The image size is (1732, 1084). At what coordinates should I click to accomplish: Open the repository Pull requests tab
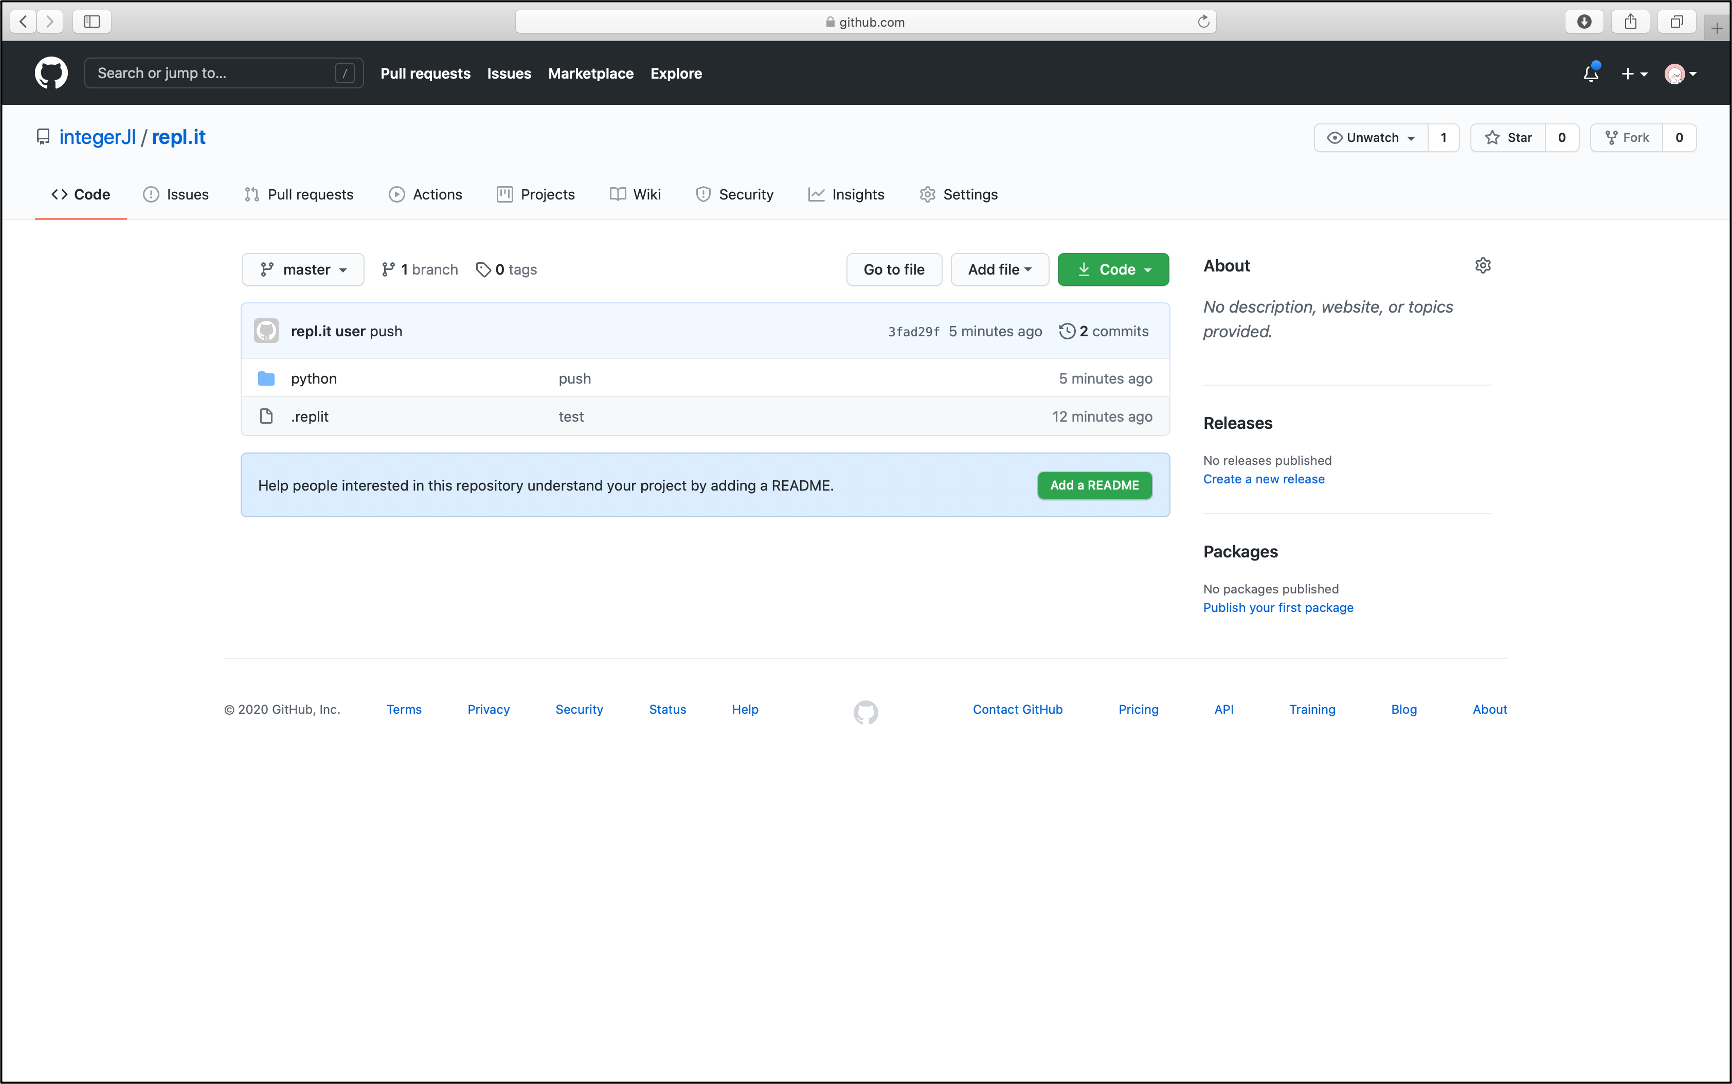299,194
